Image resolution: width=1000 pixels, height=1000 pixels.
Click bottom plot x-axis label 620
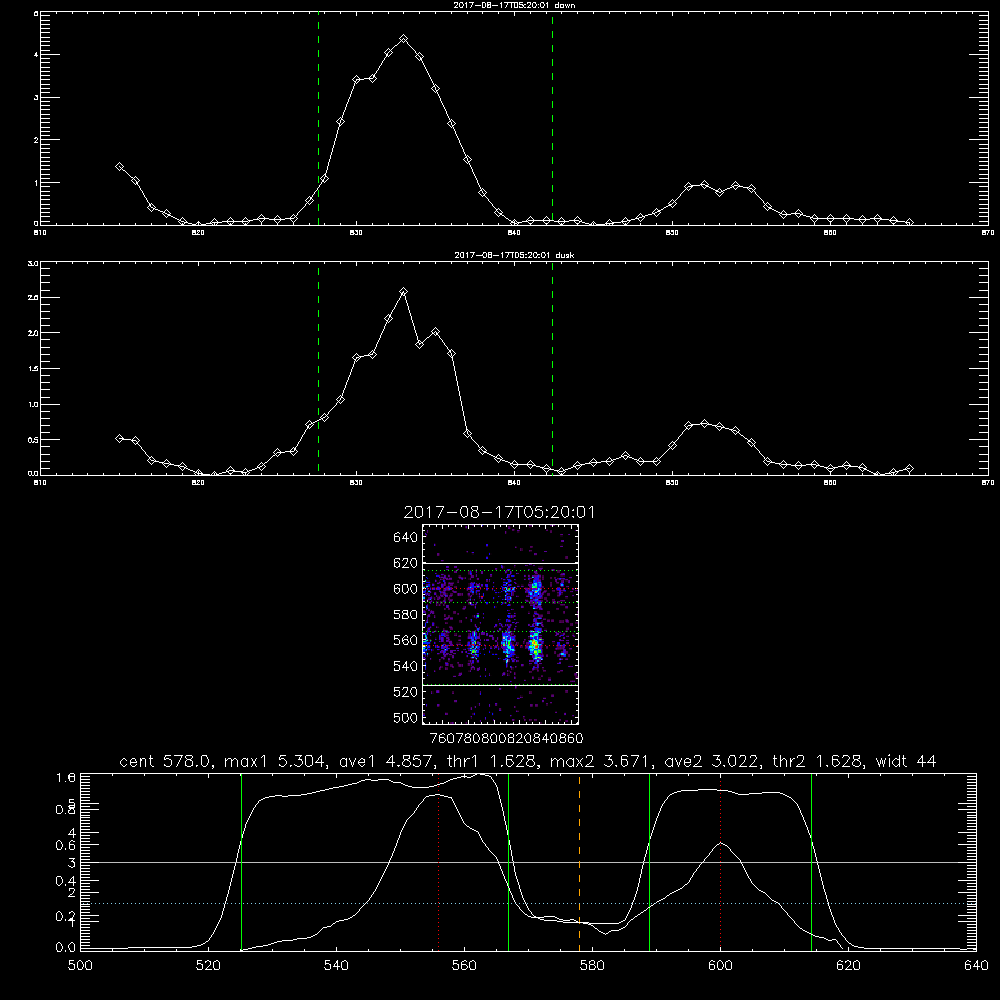(848, 966)
